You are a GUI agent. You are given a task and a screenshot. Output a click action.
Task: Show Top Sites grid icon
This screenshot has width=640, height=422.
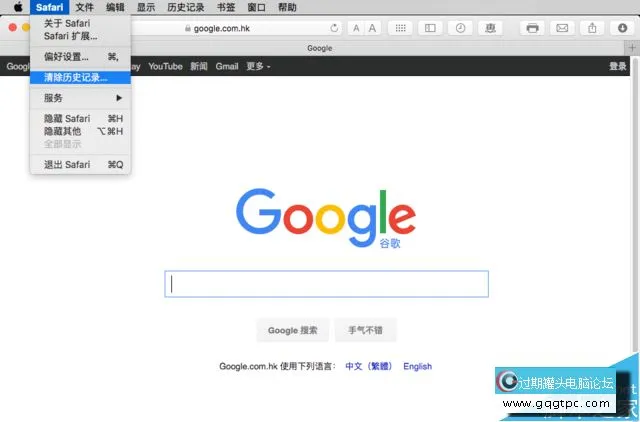point(400,28)
